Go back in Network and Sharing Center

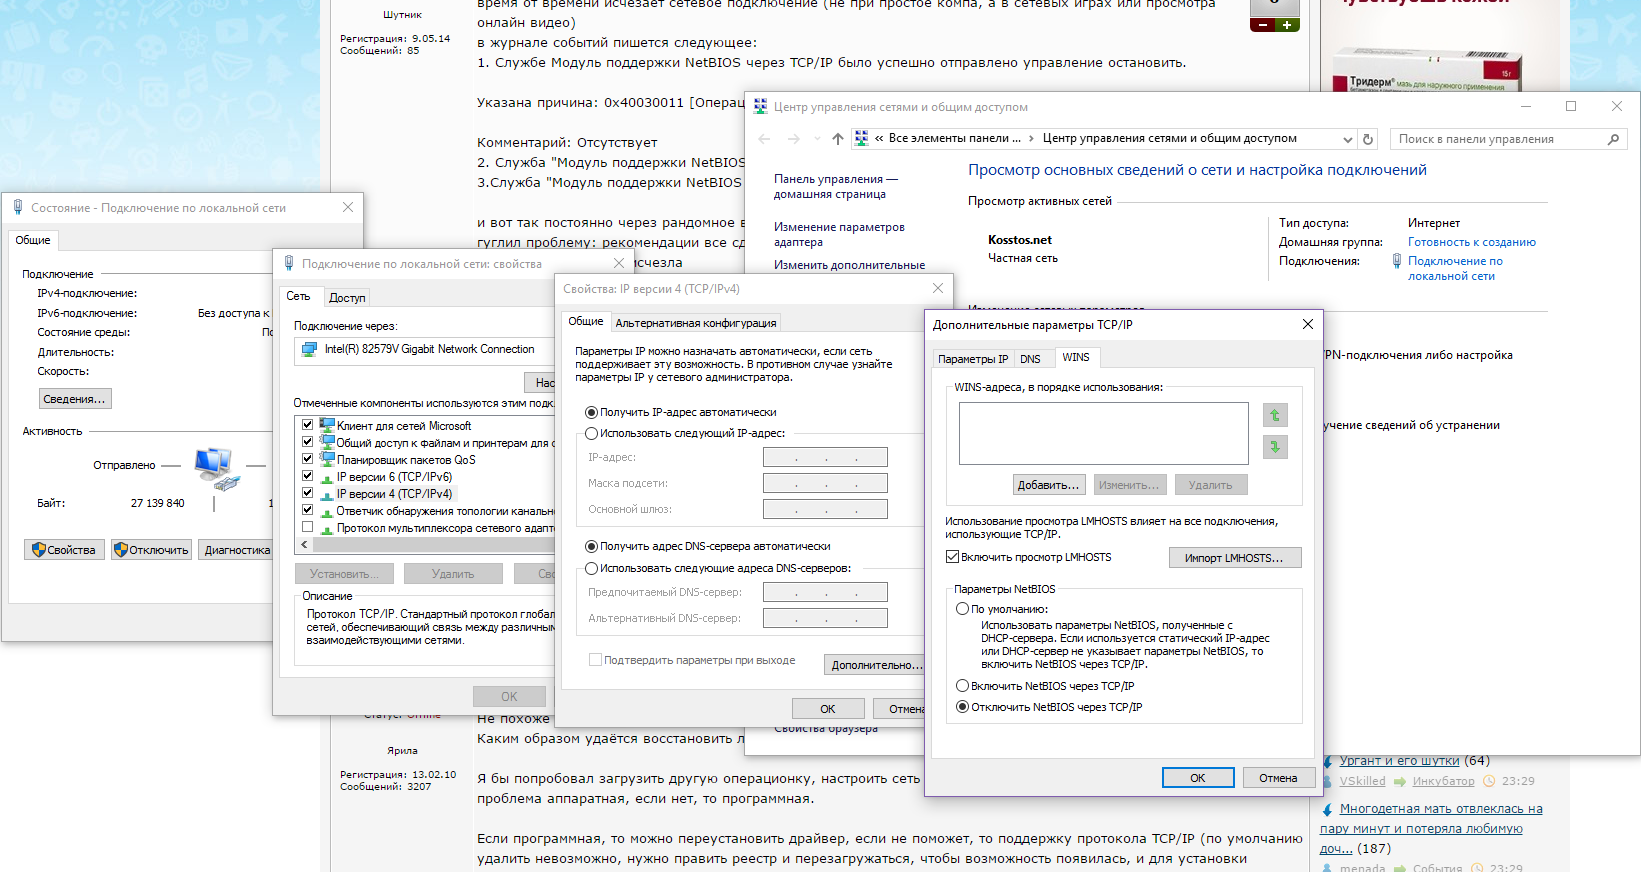tap(765, 139)
